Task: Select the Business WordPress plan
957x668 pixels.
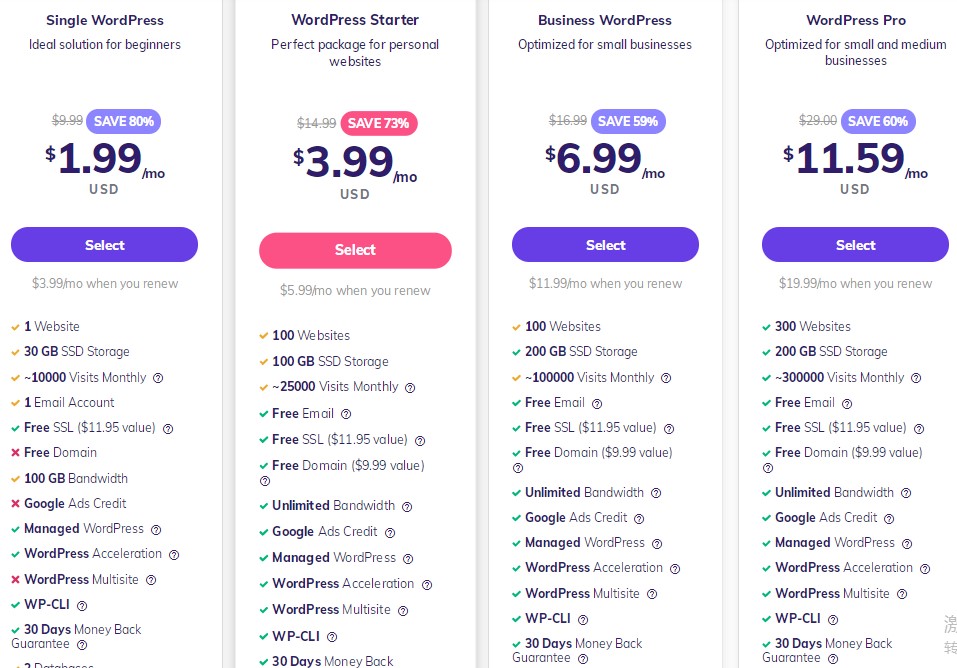Action: pos(605,245)
